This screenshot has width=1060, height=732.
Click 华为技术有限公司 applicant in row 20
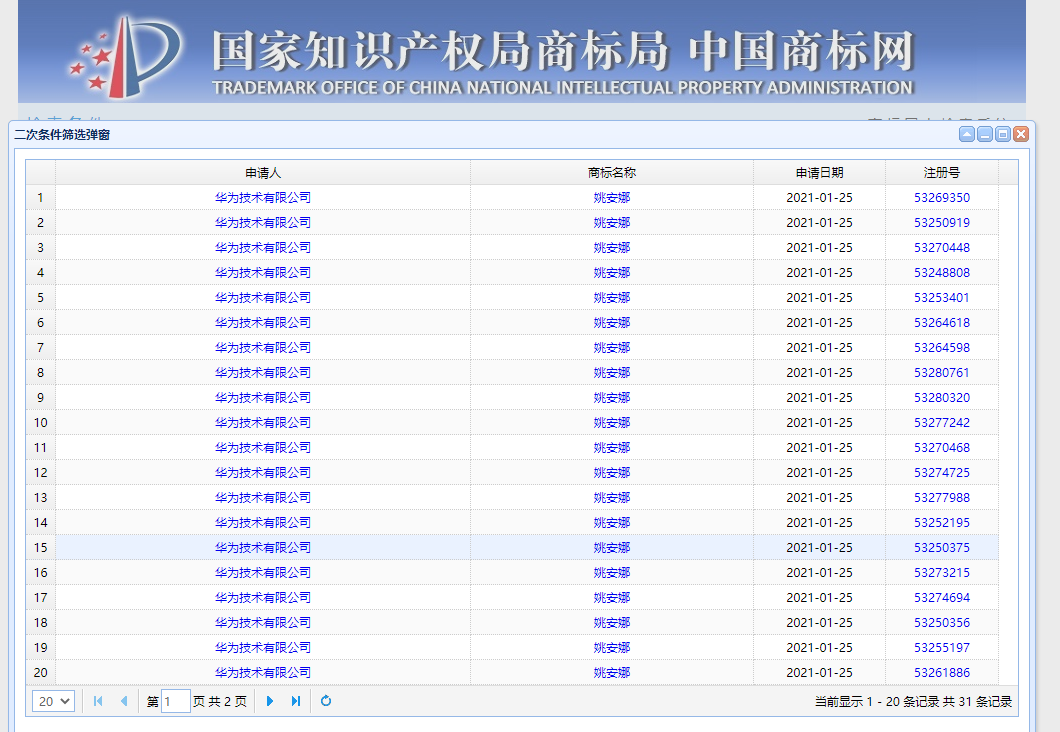tap(263, 673)
